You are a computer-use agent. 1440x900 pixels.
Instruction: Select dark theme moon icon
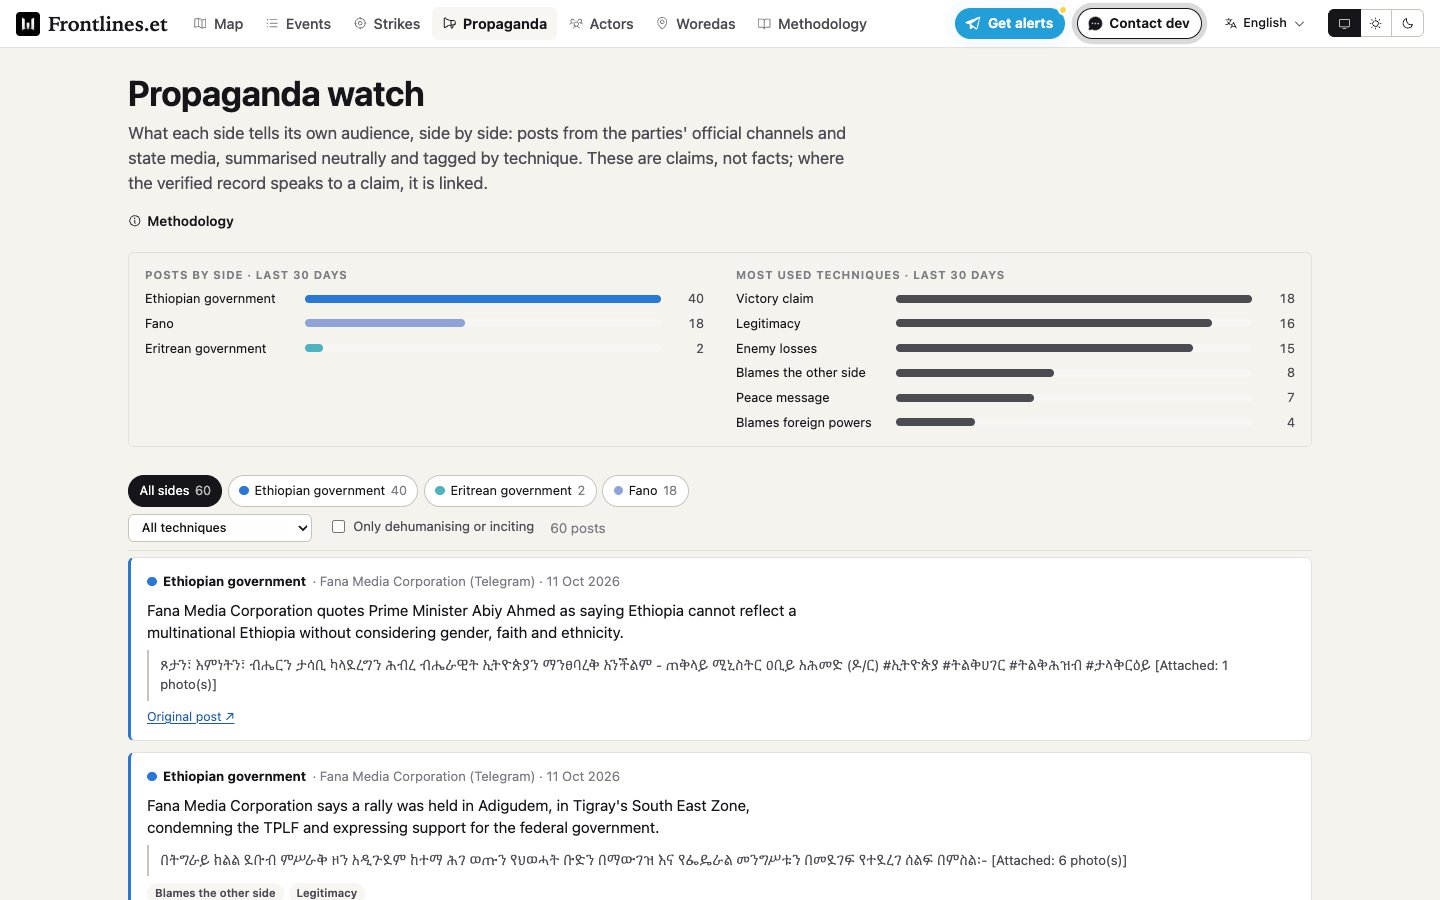[1408, 23]
